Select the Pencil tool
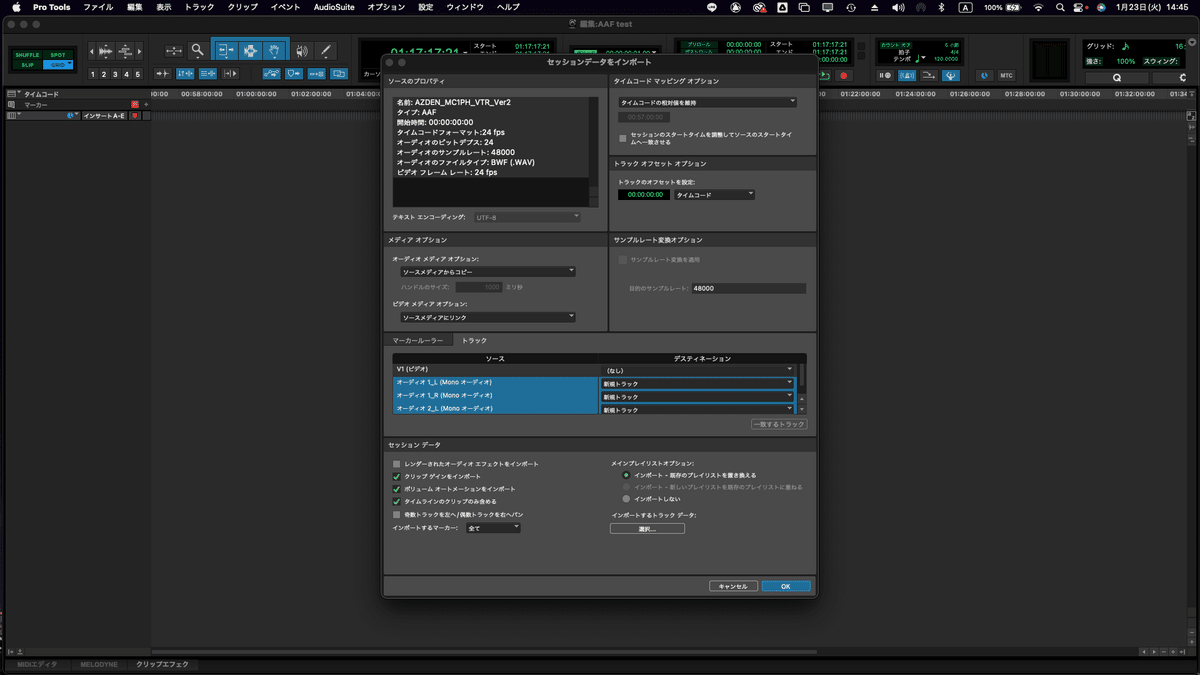 (x=325, y=50)
